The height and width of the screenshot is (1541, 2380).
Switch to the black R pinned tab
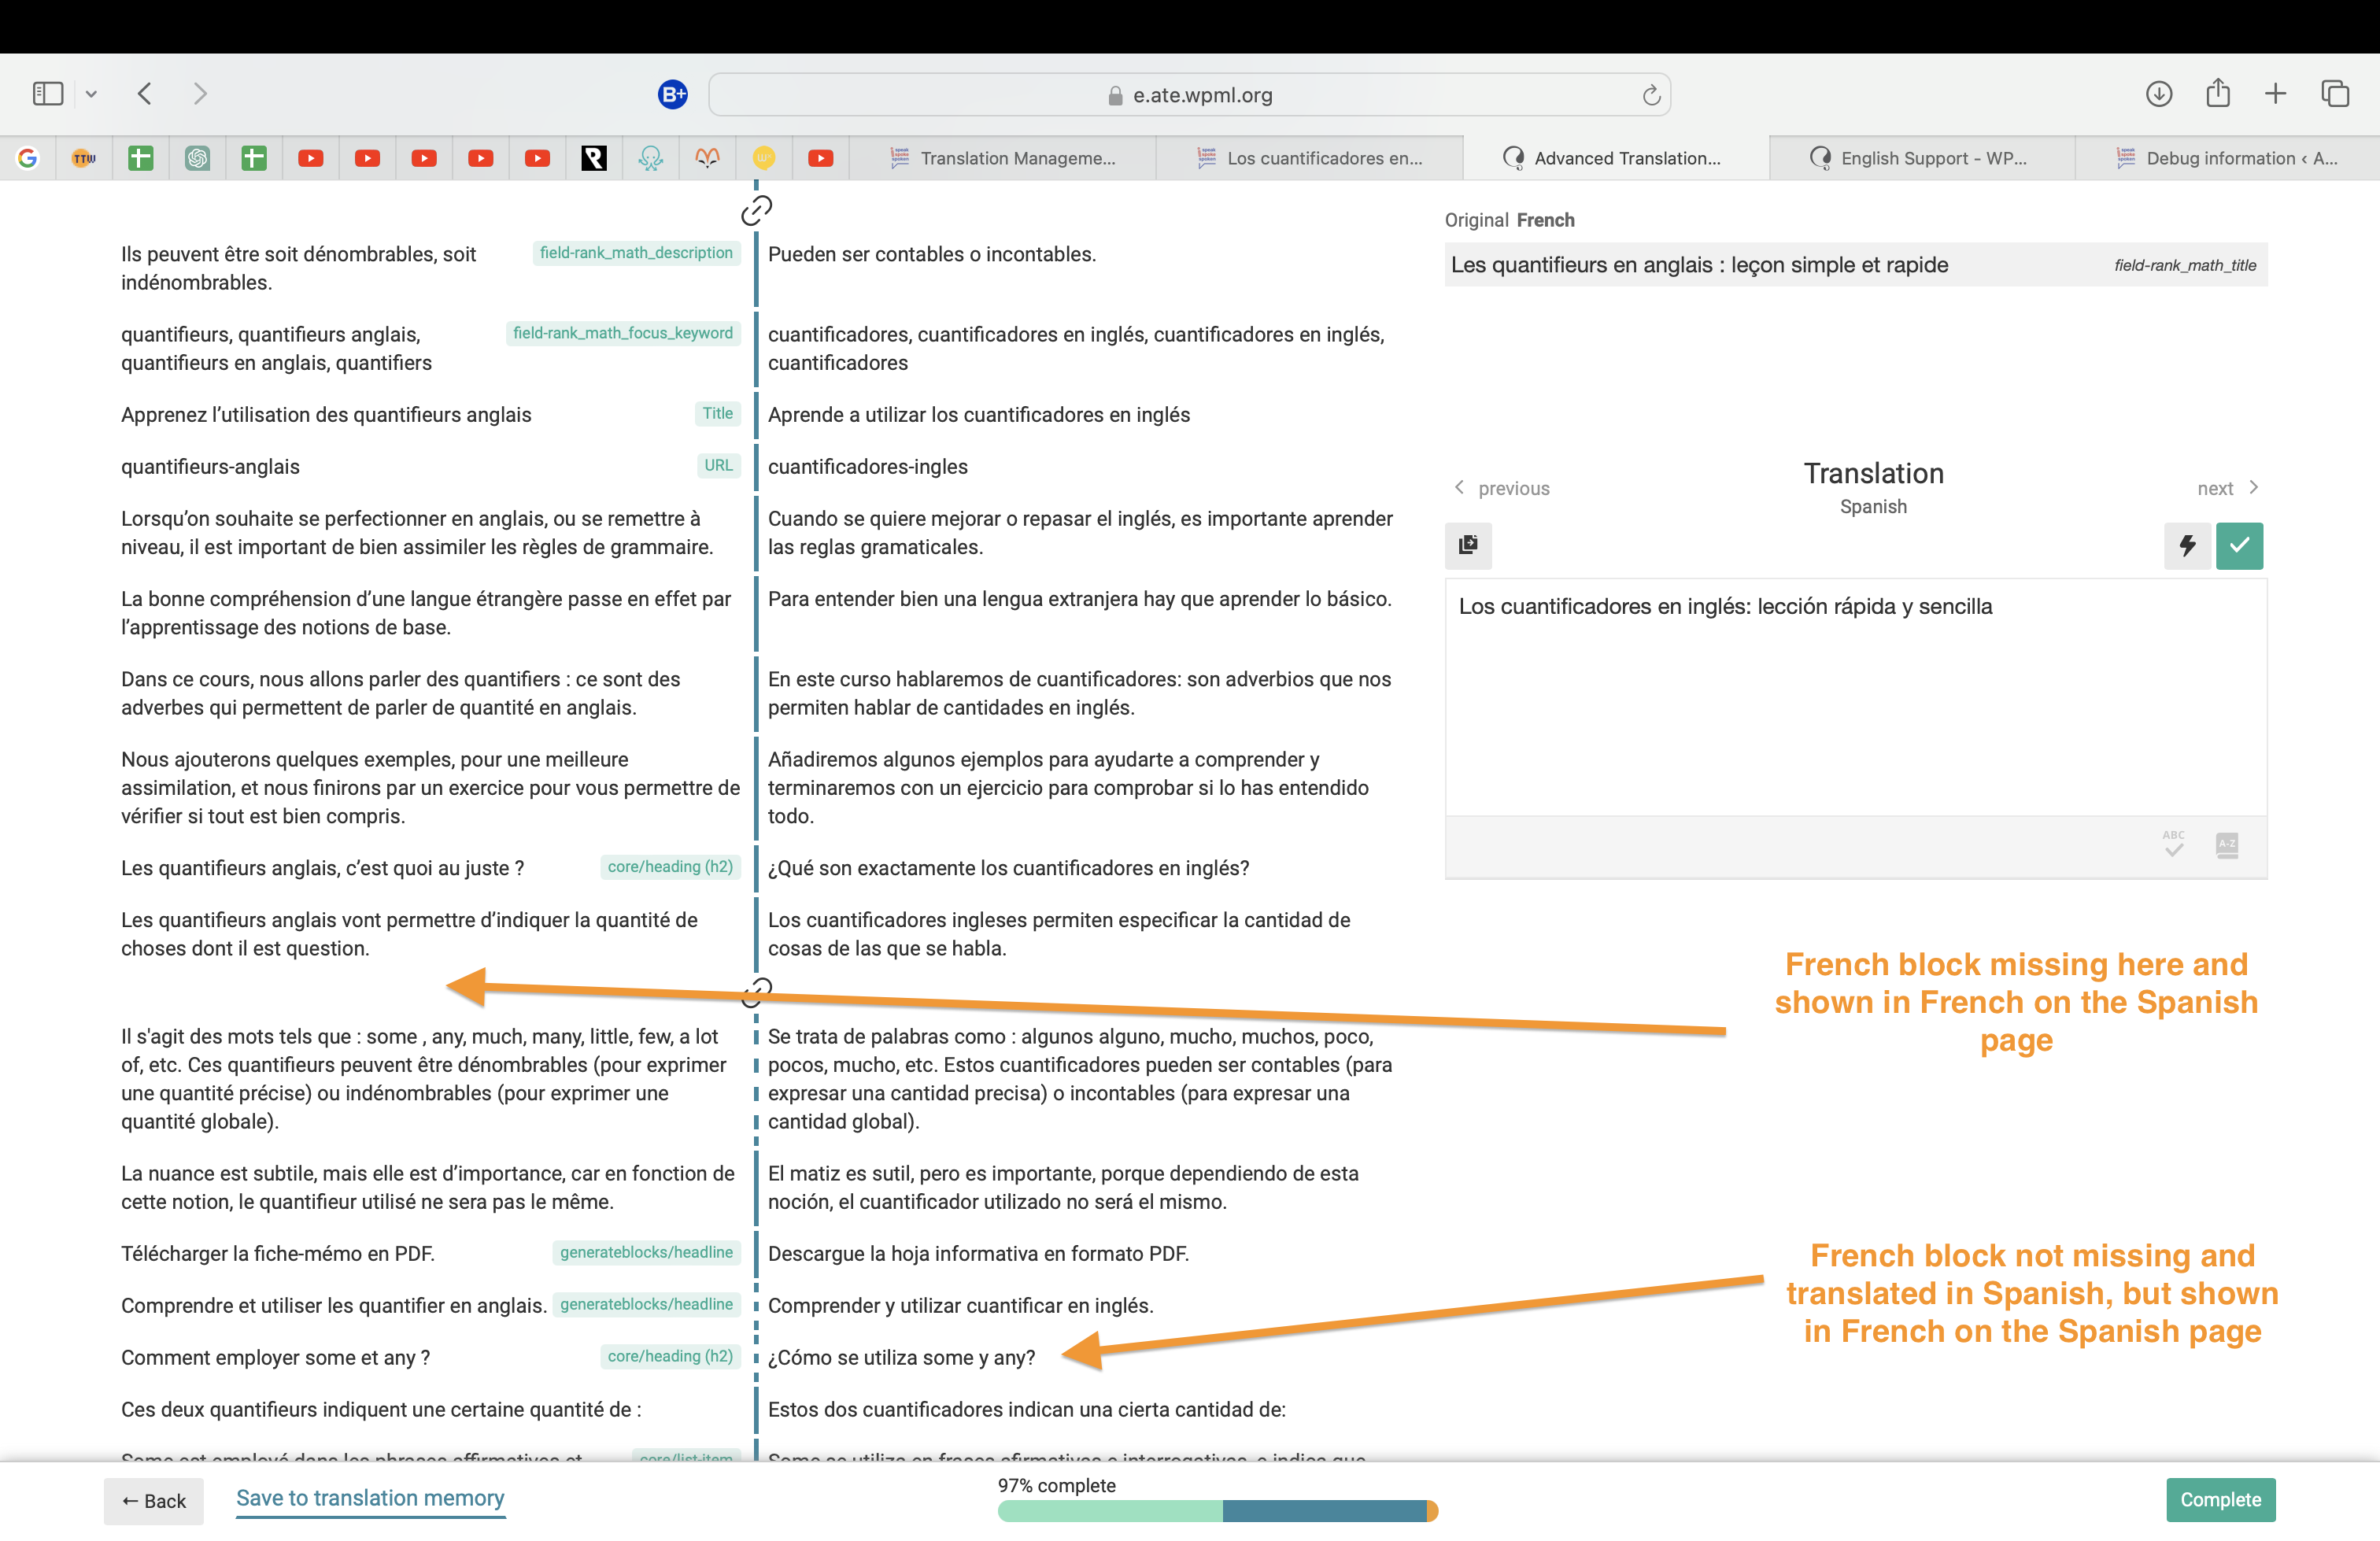point(594,158)
